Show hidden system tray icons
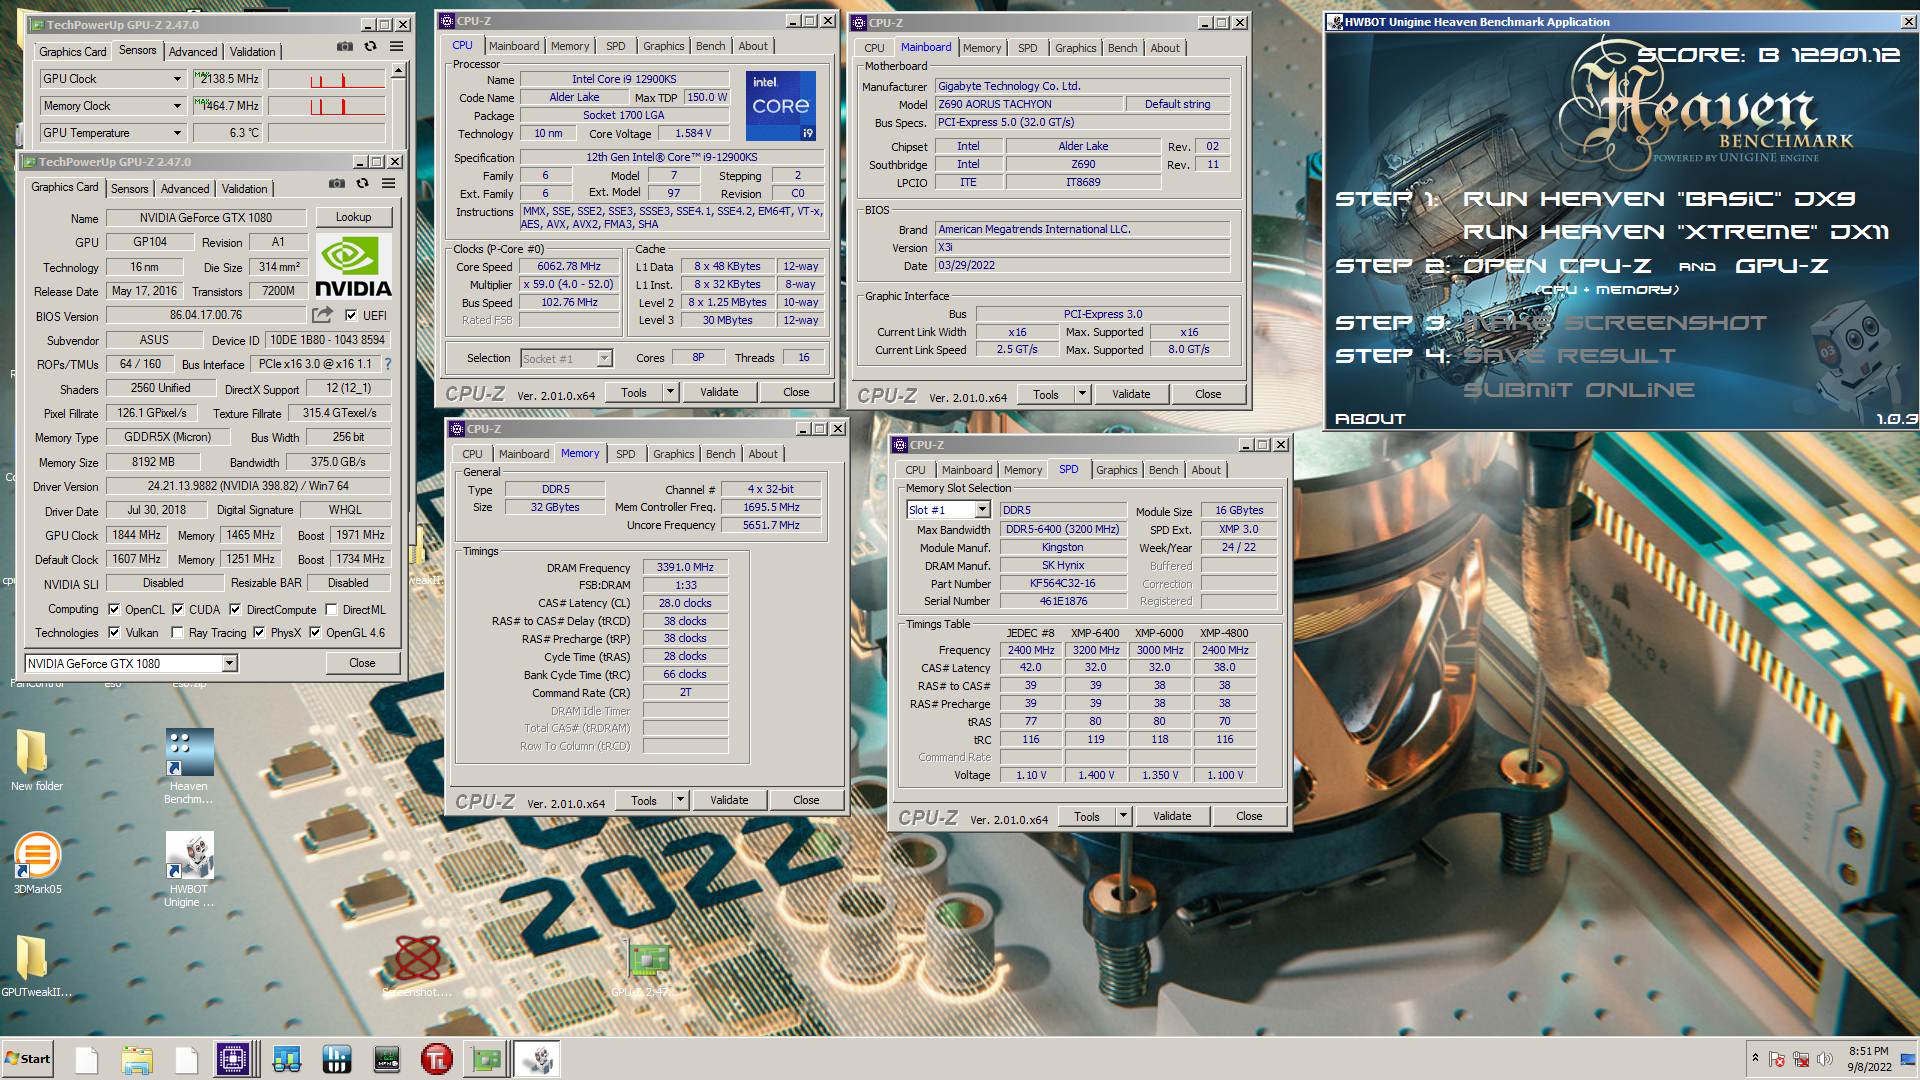This screenshot has width=1920, height=1080. [x=1755, y=1058]
